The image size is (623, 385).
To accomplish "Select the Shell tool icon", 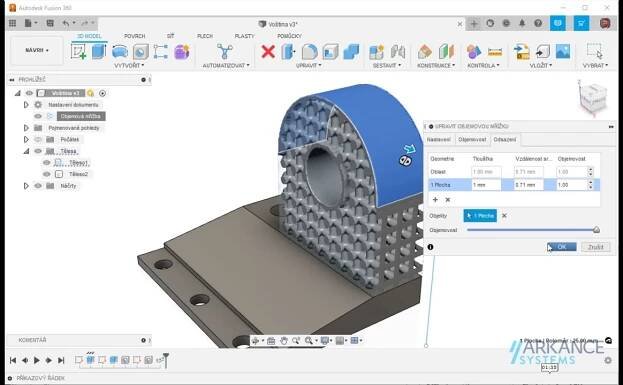I will 330,52.
